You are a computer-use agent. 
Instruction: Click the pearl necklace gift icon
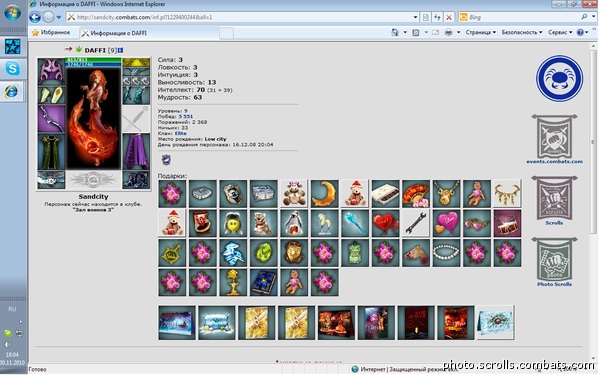(447, 253)
